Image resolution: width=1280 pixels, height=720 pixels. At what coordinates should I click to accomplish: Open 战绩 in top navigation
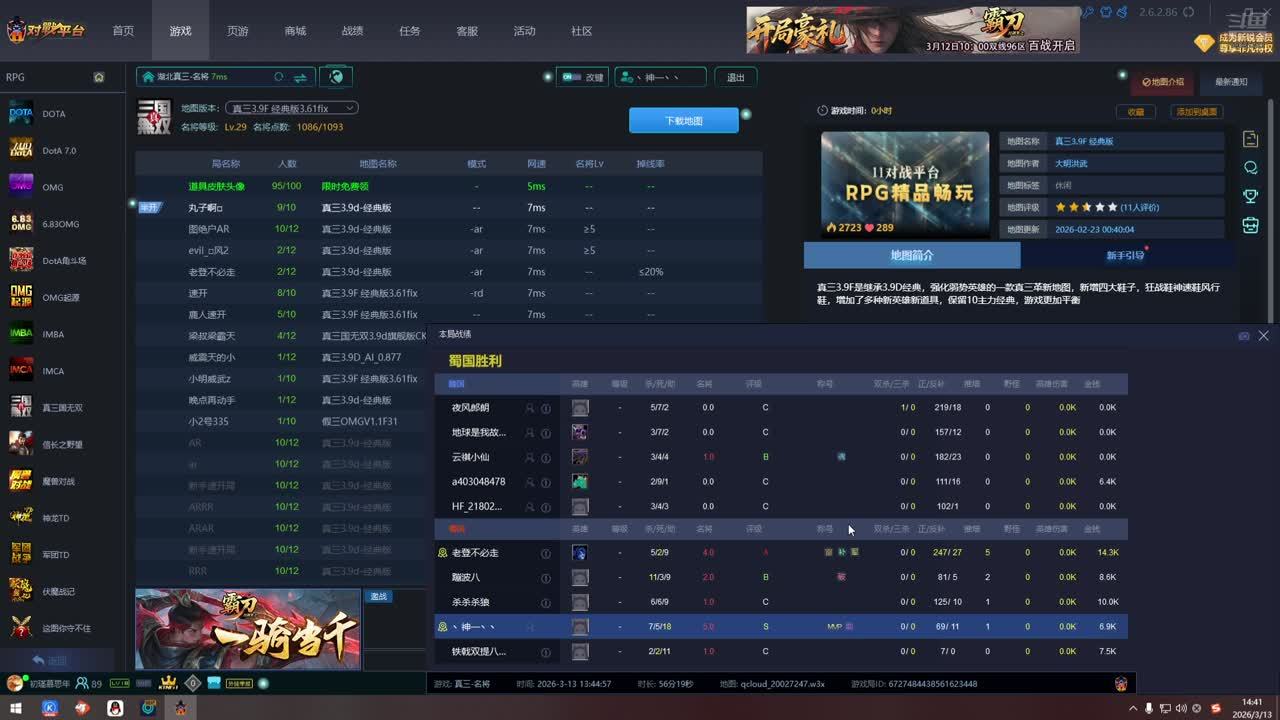pos(352,31)
